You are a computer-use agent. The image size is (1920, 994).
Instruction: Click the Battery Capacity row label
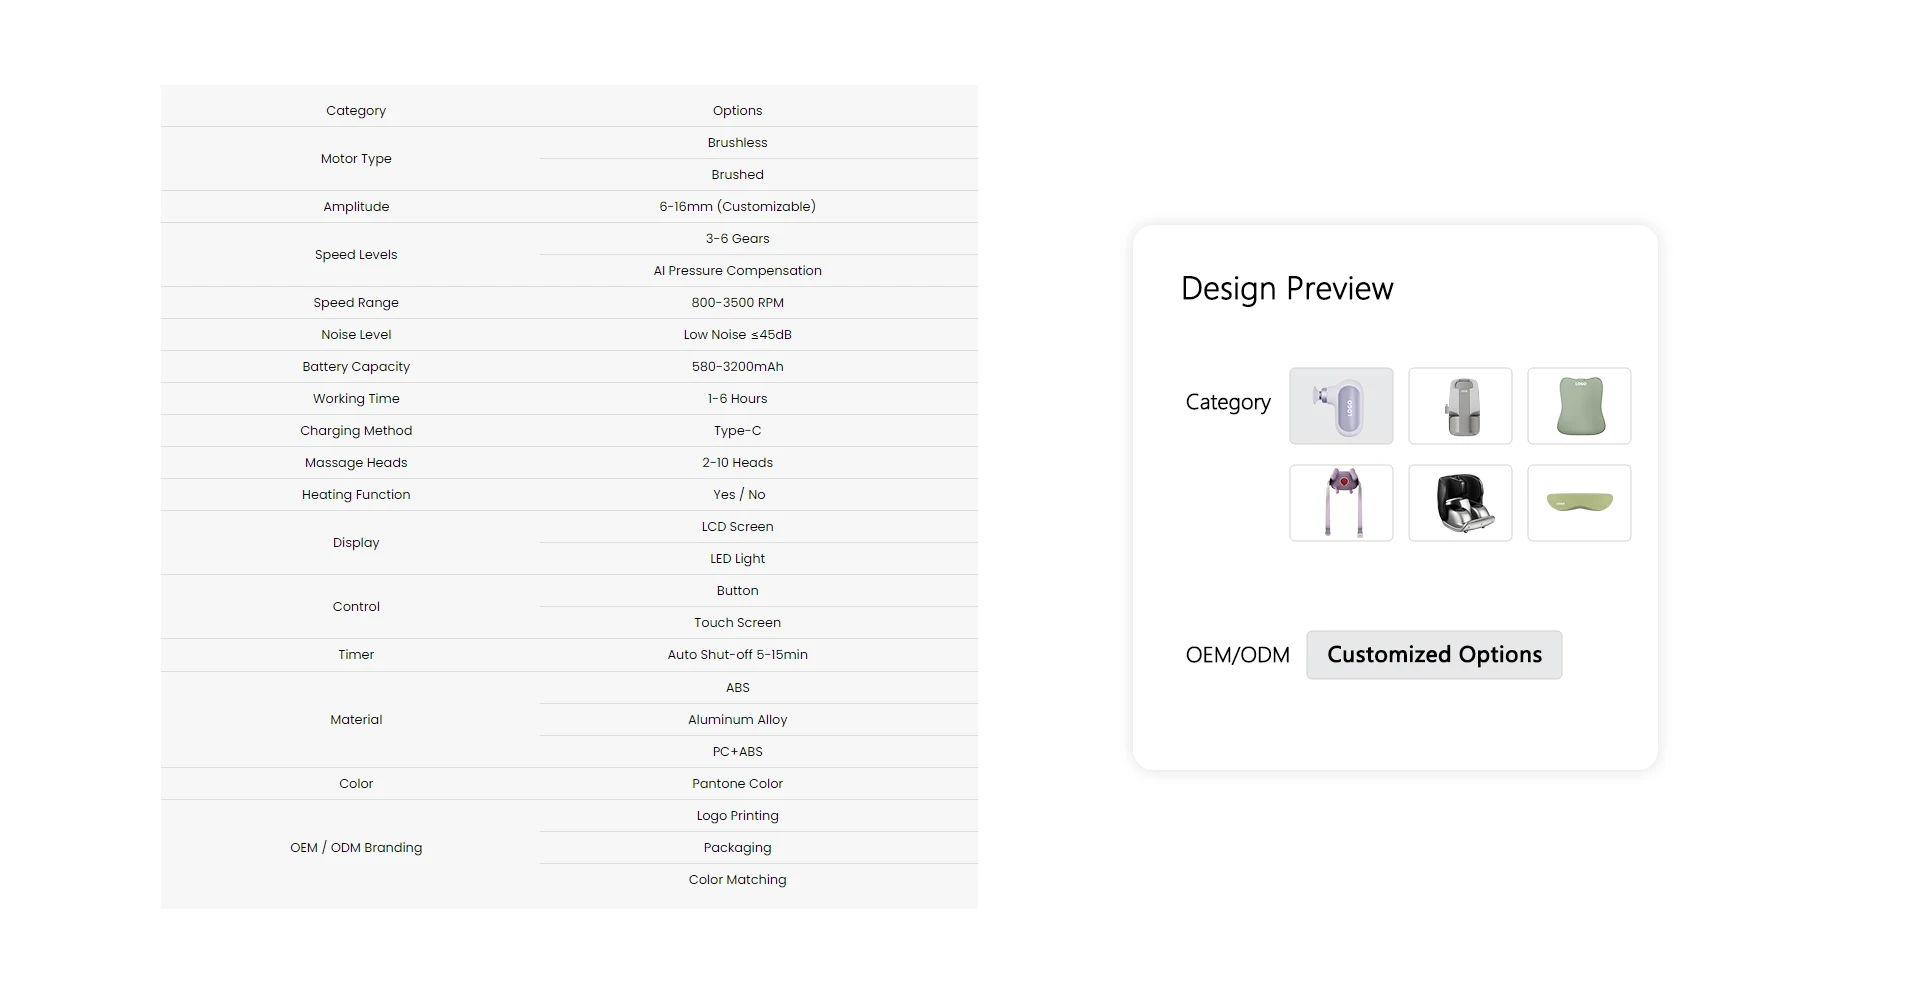tap(356, 367)
